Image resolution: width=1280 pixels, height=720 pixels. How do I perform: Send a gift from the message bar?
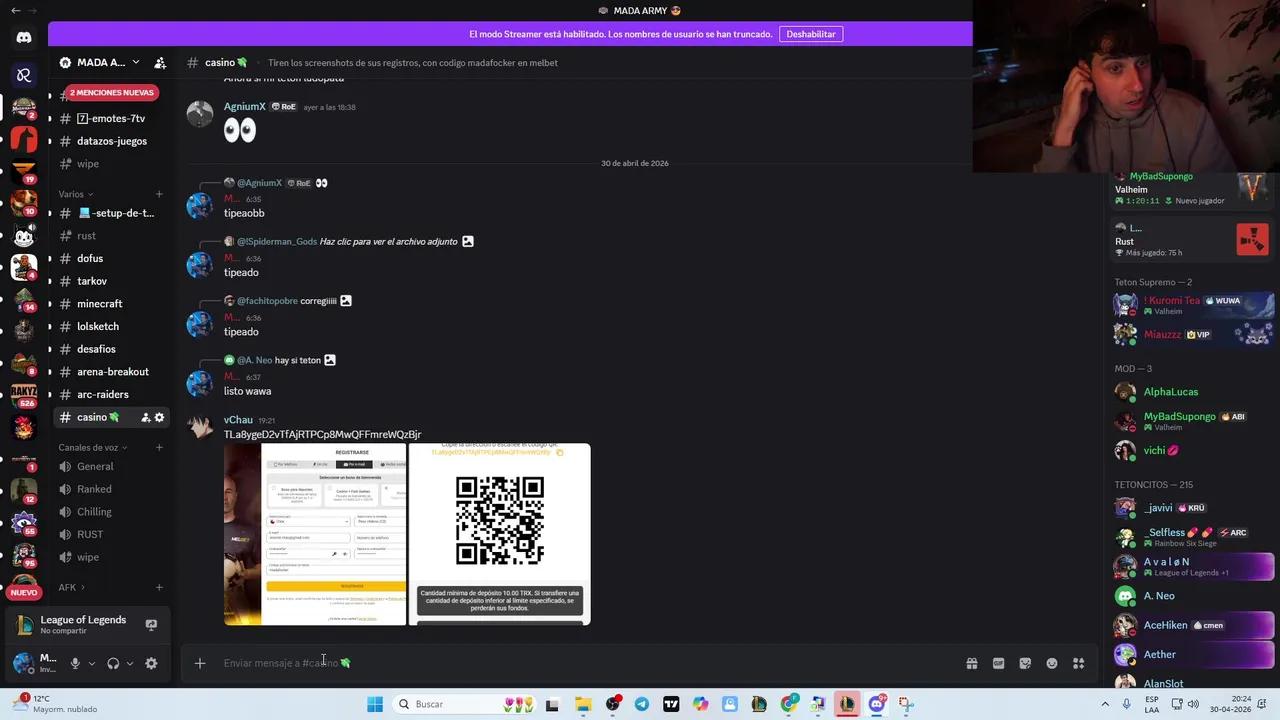971,663
